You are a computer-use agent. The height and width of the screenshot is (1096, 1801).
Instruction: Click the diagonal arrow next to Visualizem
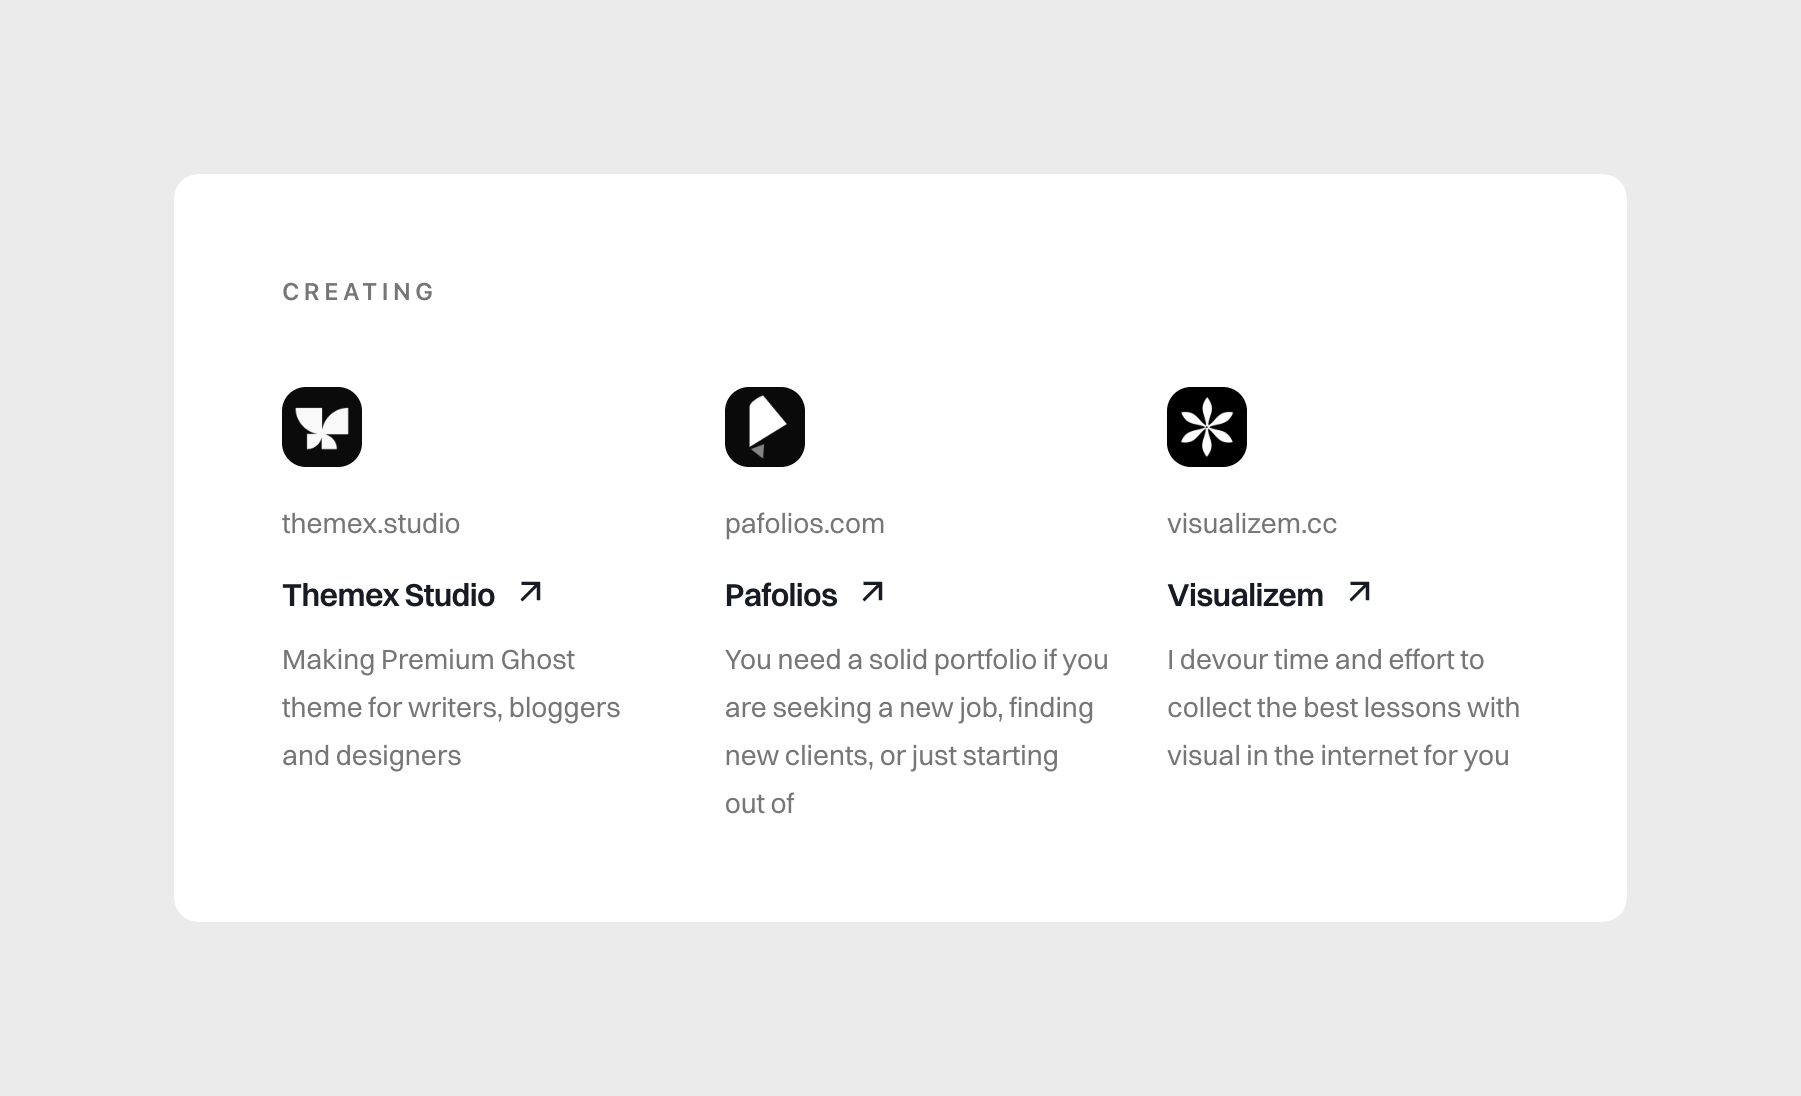pyautogui.click(x=1359, y=593)
